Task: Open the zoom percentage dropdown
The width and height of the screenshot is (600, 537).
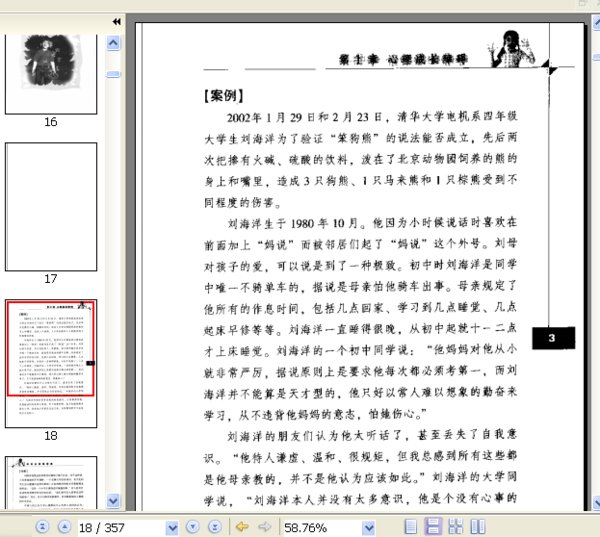Action: [368, 529]
